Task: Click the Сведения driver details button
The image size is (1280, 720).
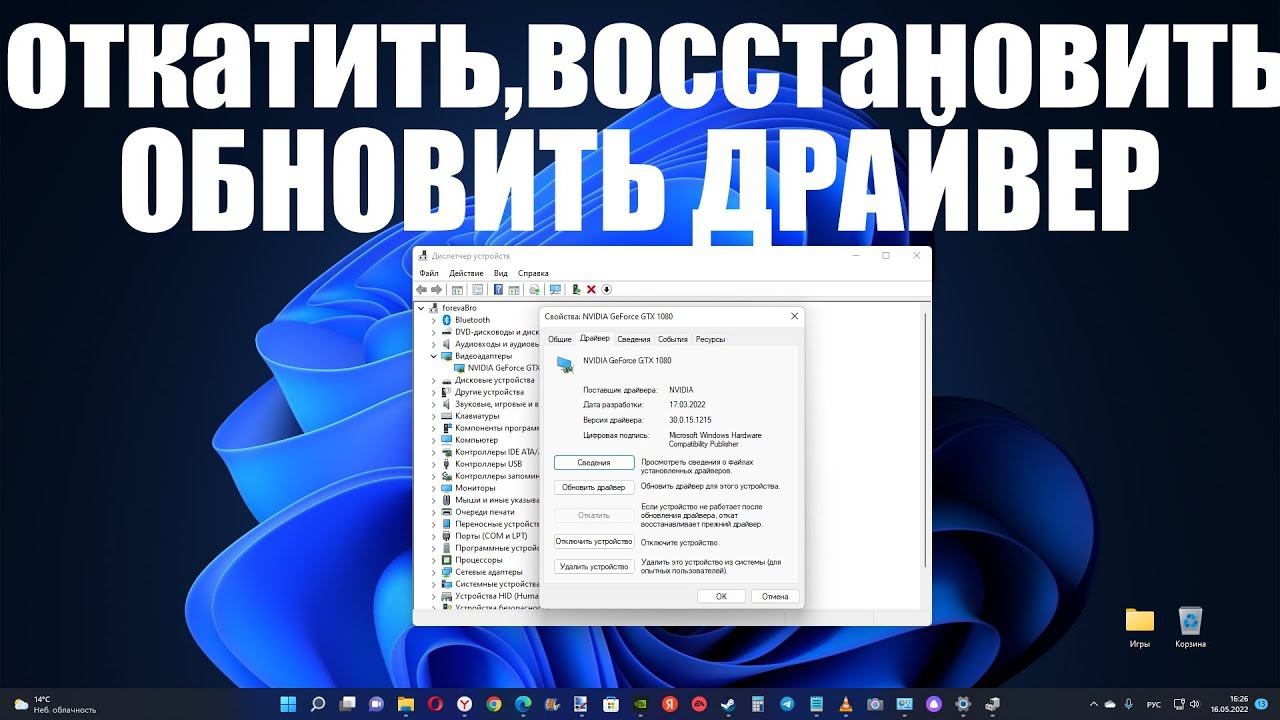Action: [594, 463]
